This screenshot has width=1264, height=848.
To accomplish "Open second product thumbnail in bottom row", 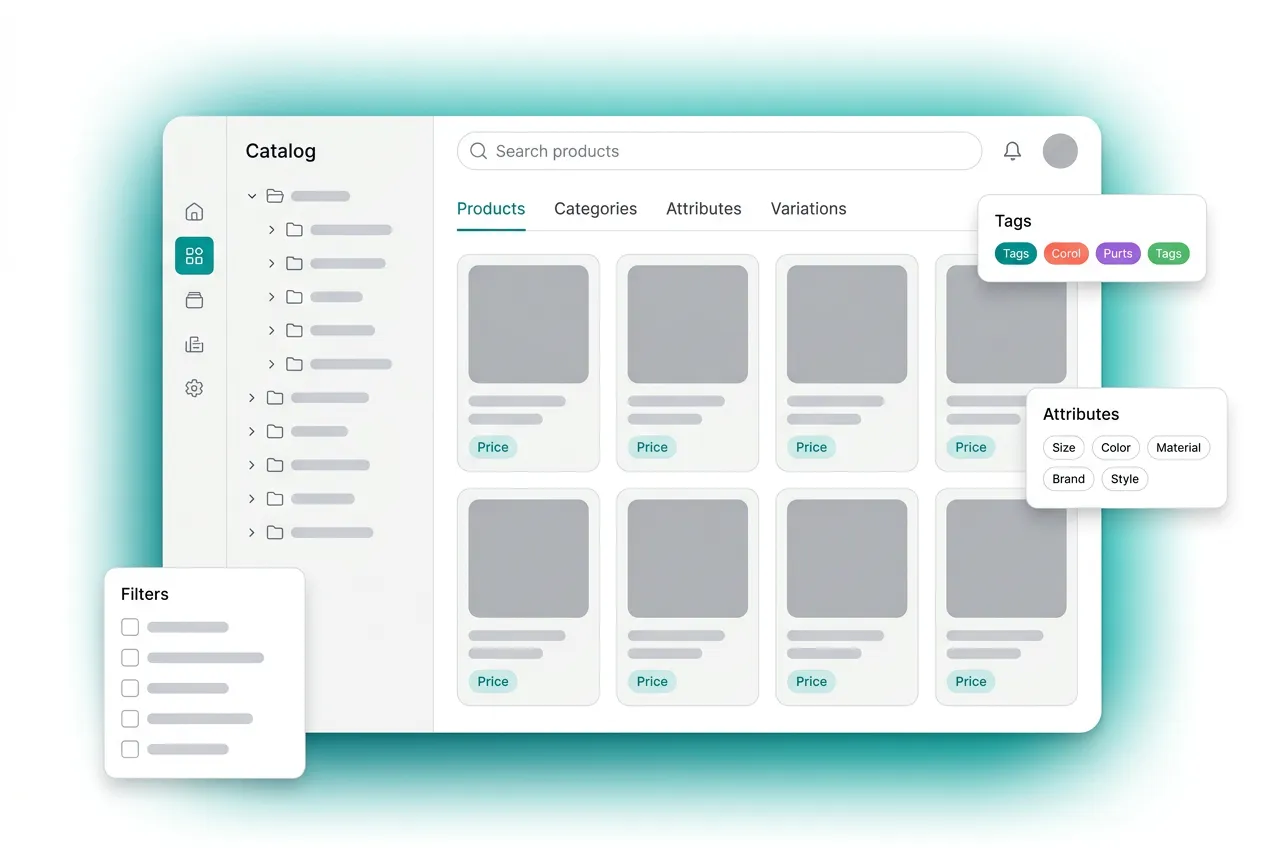I will pyautogui.click(x=688, y=558).
